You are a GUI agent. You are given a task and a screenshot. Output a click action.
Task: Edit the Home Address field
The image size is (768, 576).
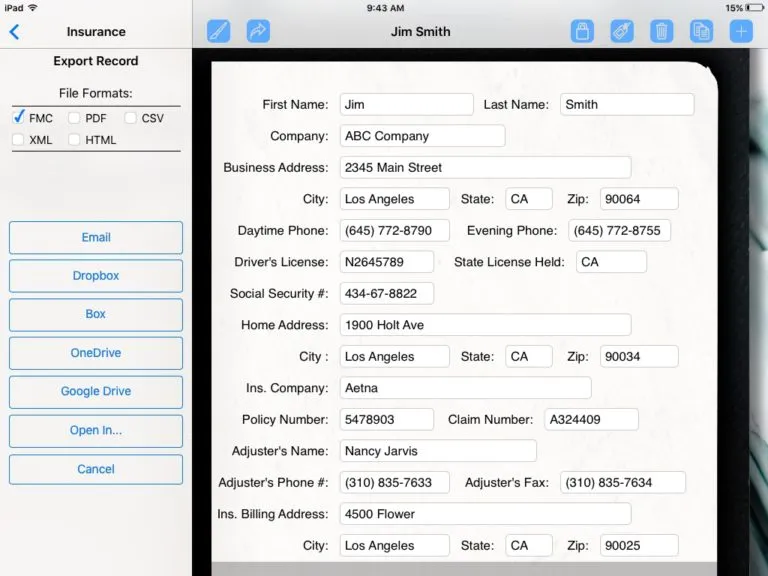(485, 325)
